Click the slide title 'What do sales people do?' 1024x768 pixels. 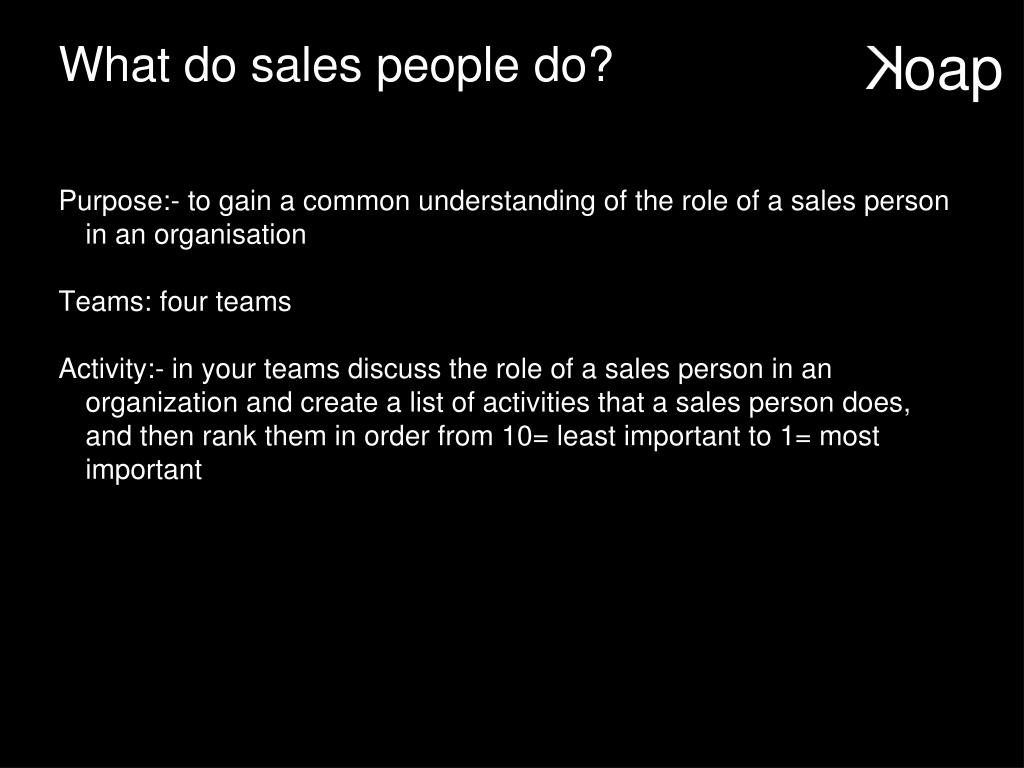click(x=336, y=67)
